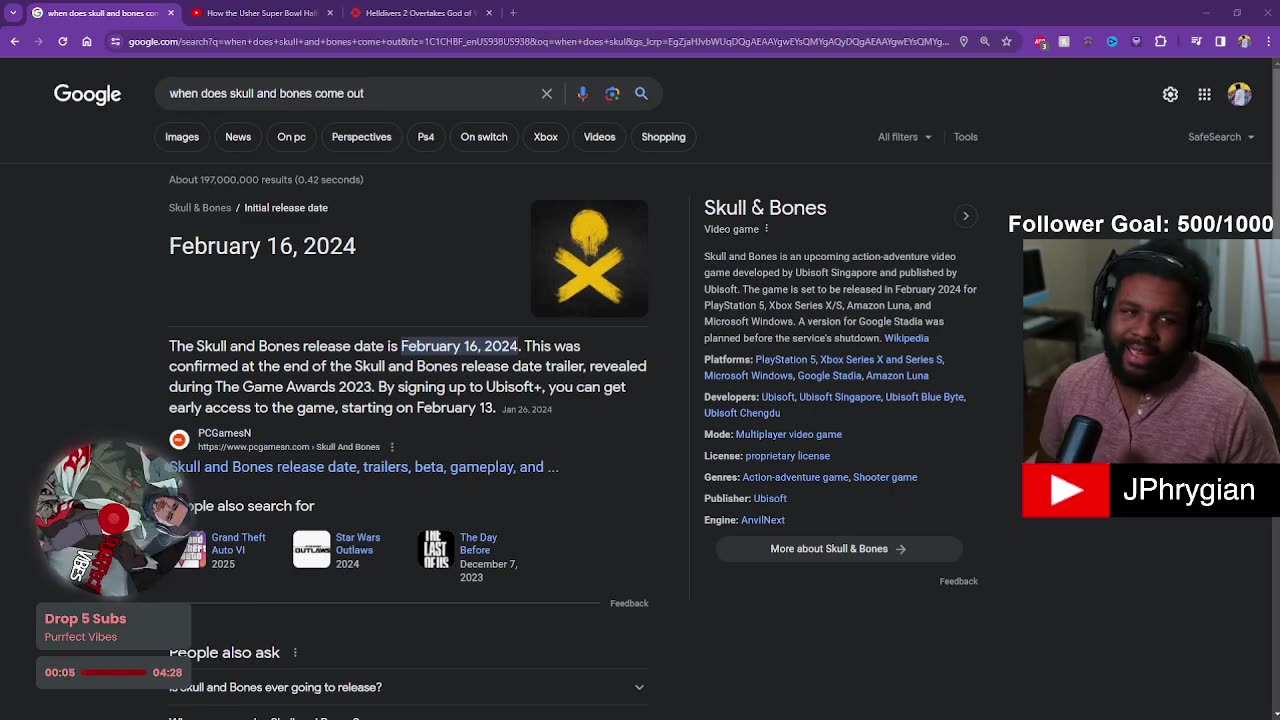The image size is (1280, 720).
Task: Expand the first People also ask question
Action: point(408,687)
